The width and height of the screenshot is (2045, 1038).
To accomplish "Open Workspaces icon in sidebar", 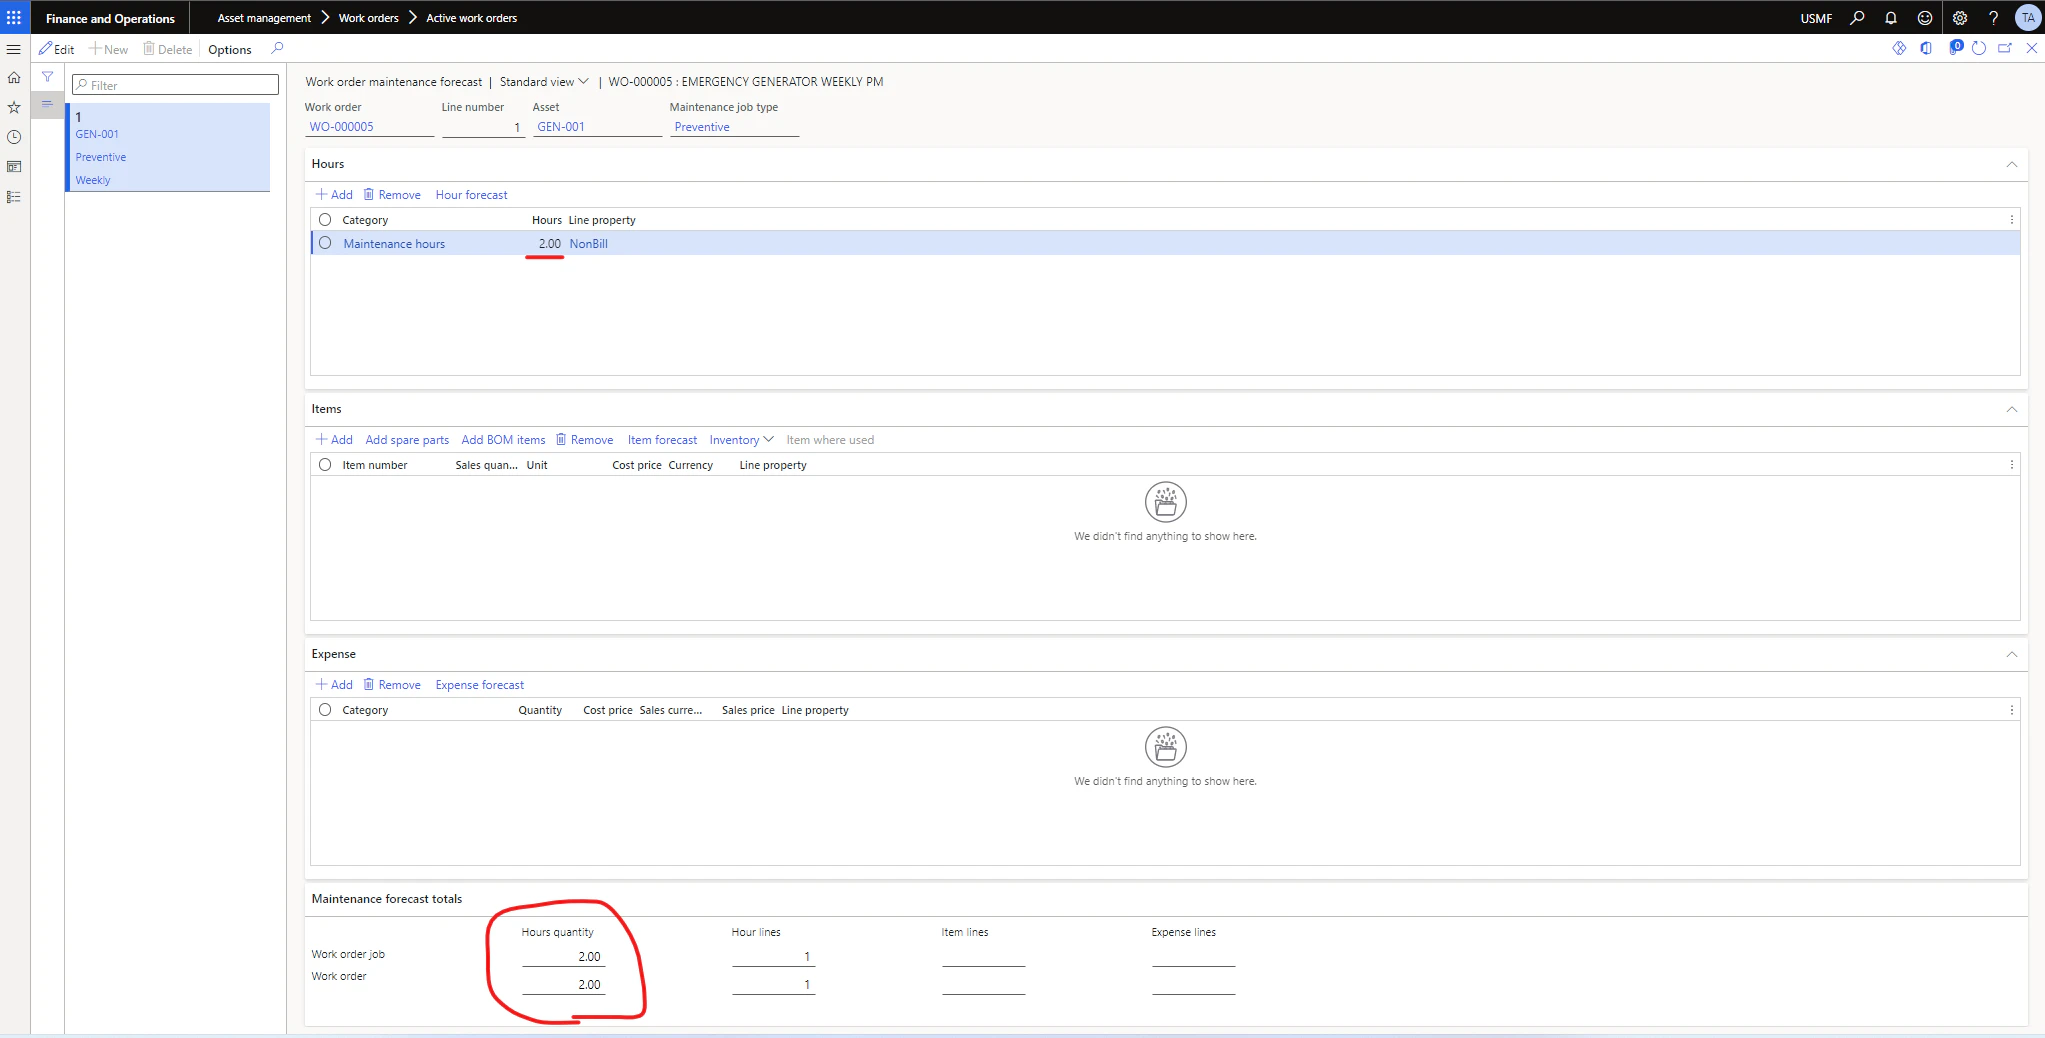I will click(x=14, y=167).
